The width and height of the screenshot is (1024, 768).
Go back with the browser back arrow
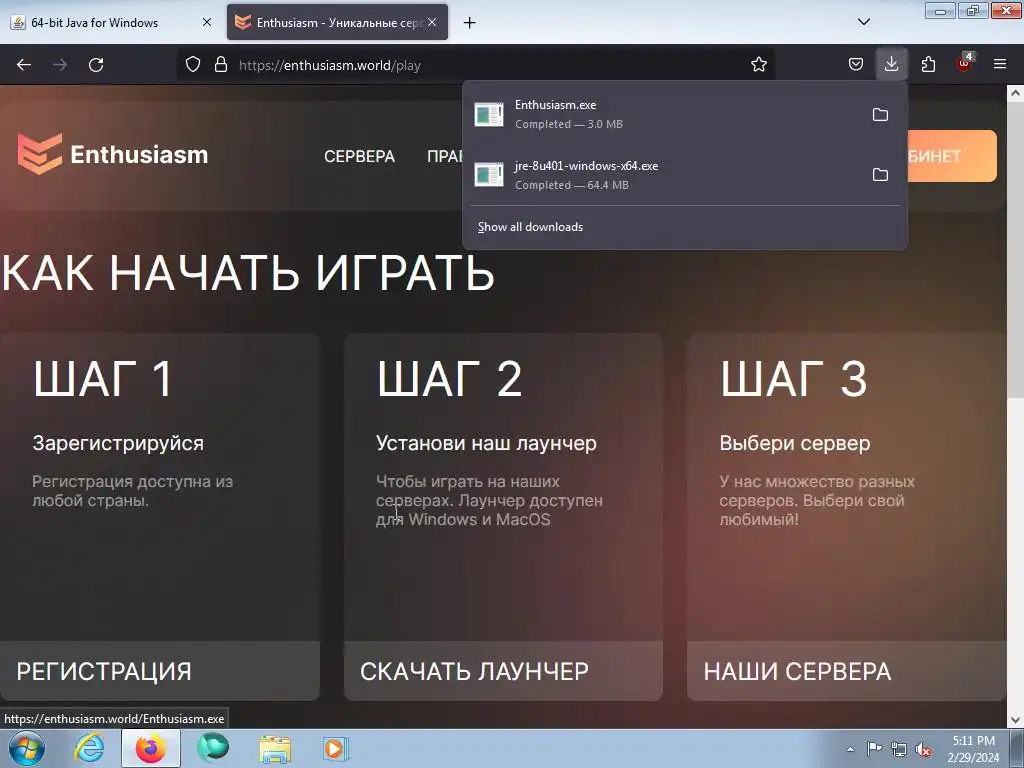click(24, 65)
